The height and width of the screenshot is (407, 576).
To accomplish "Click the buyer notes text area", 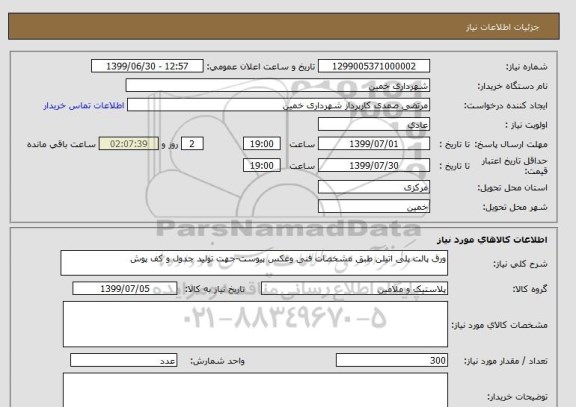I will [255, 390].
